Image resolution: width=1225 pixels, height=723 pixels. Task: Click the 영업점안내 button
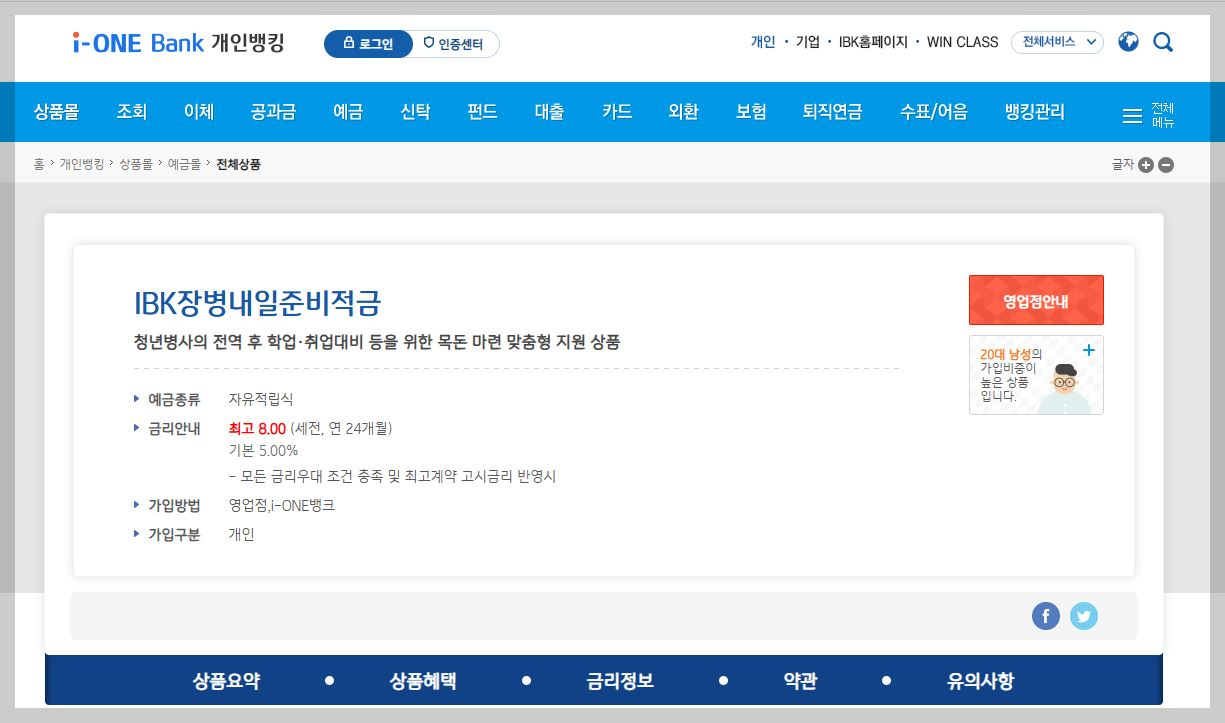[1036, 300]
